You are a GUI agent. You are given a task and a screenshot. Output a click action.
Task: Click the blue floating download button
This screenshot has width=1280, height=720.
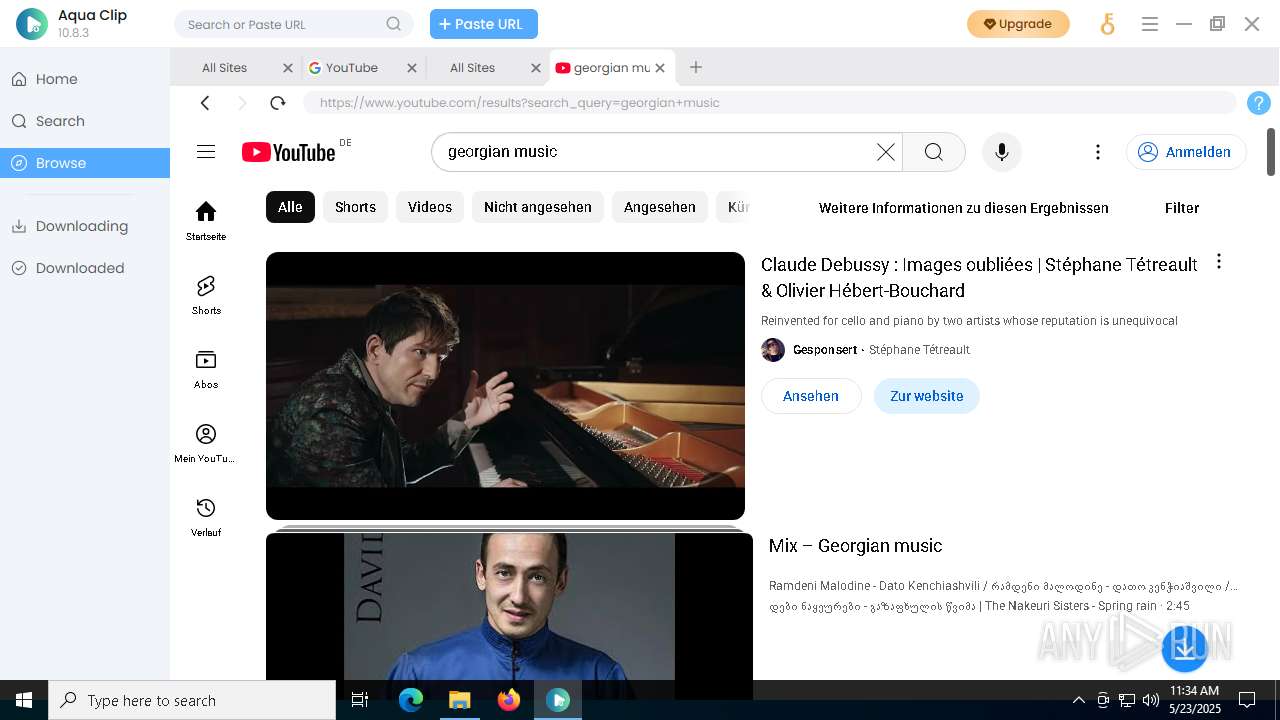[1185, 648]
